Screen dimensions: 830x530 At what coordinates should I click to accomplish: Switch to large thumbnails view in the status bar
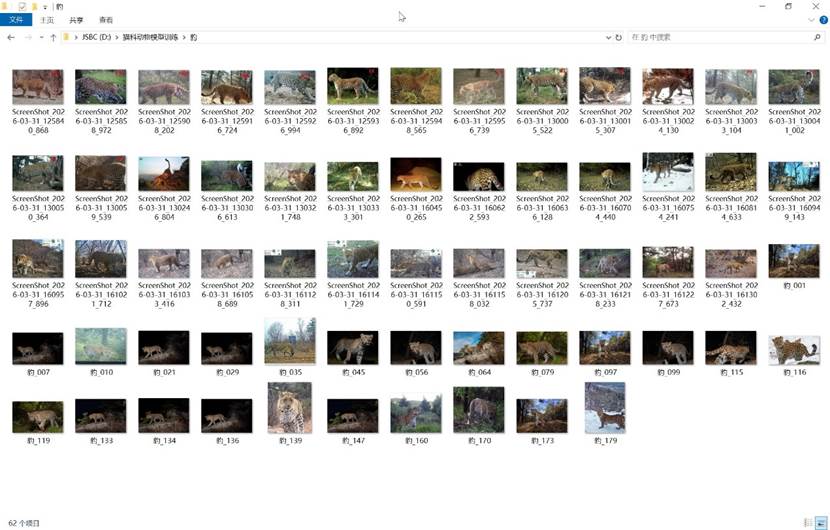821,522
